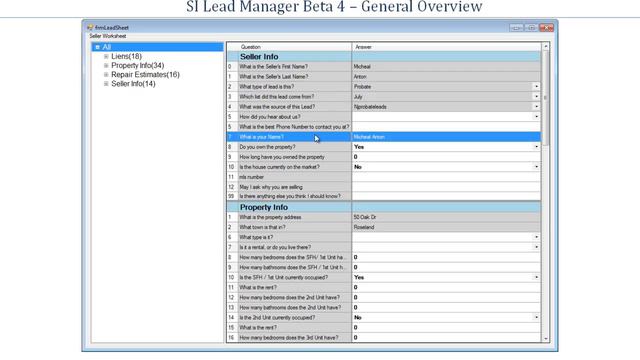Viewport: 640px width, 360px height.
Task: Click the grid scroll down arrow
Action: coord(546,338)
